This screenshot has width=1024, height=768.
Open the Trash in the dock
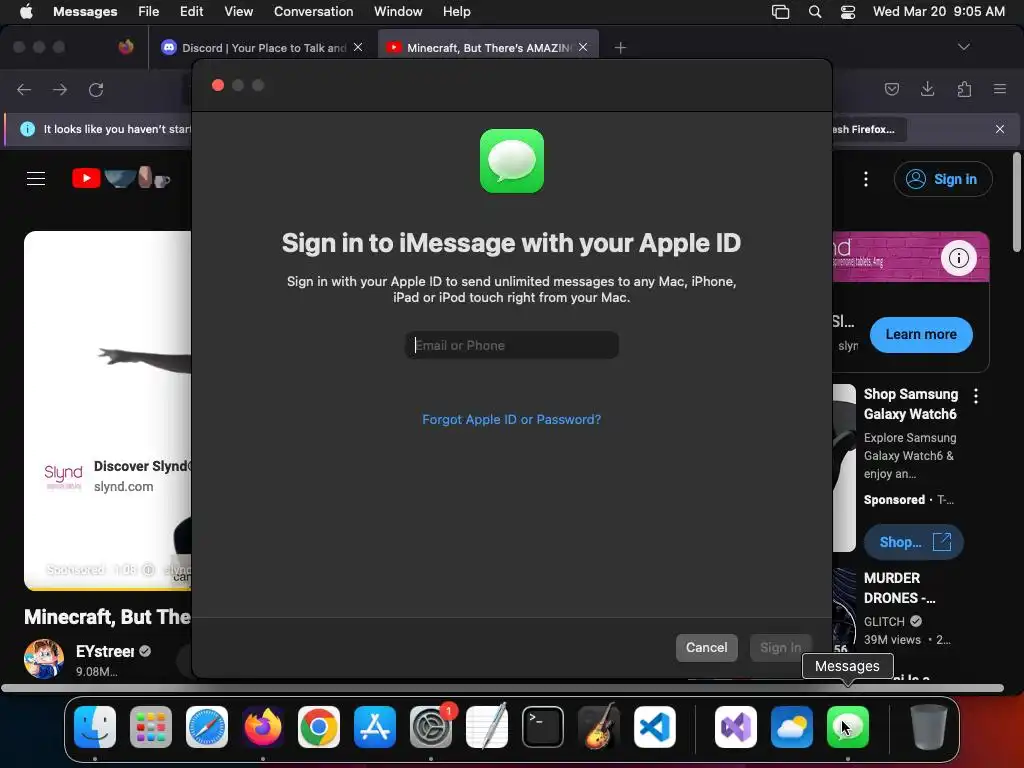(929, 727)
